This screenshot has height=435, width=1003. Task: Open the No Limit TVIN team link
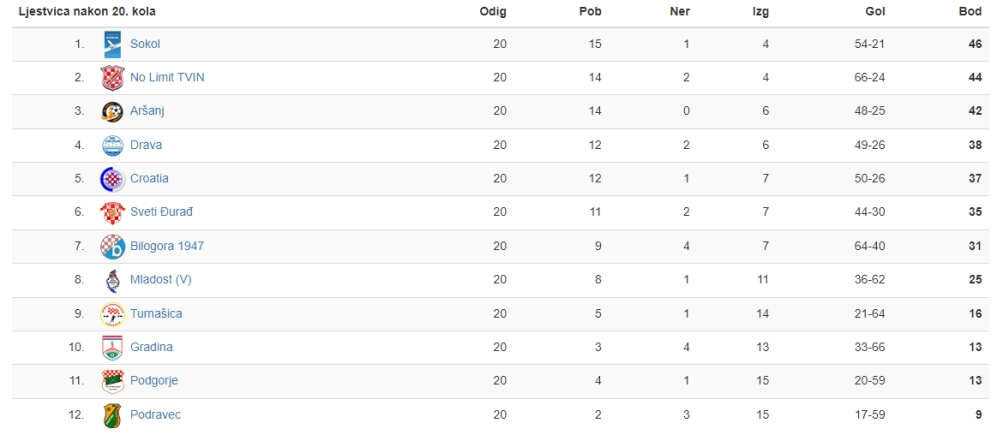(168, 78)
